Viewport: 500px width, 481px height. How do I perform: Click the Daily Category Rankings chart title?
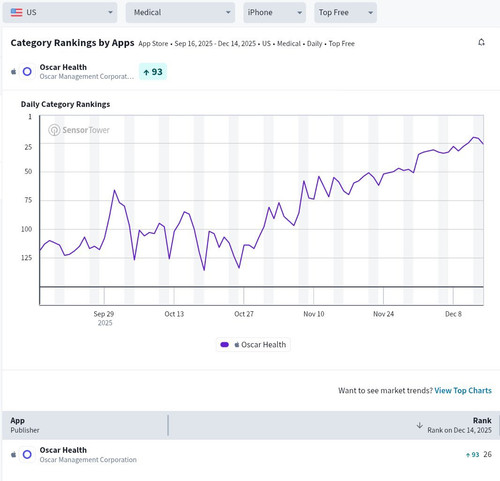pyautogui.click(x=65, y=104)
